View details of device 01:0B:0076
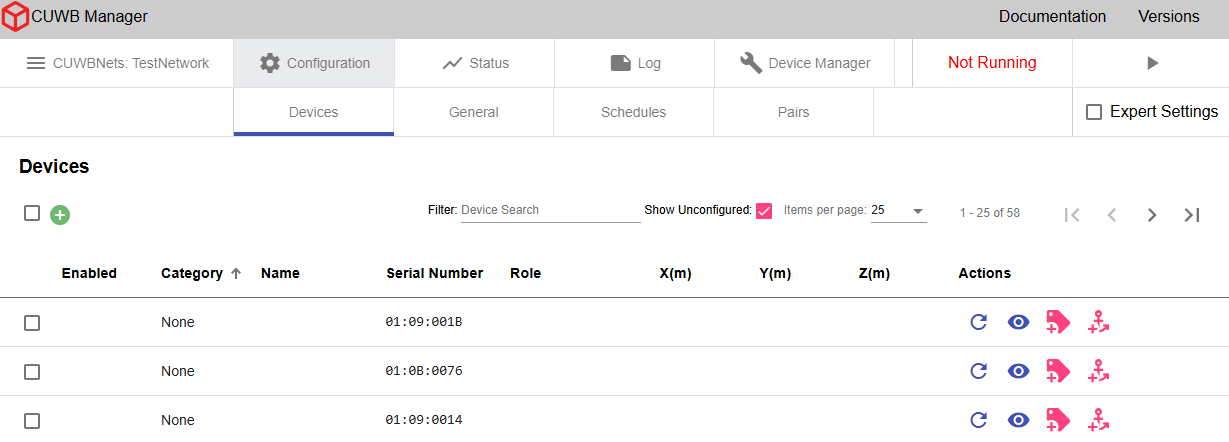The height and width of the screenshot is (442, 1229). (x=1018, y=371)
